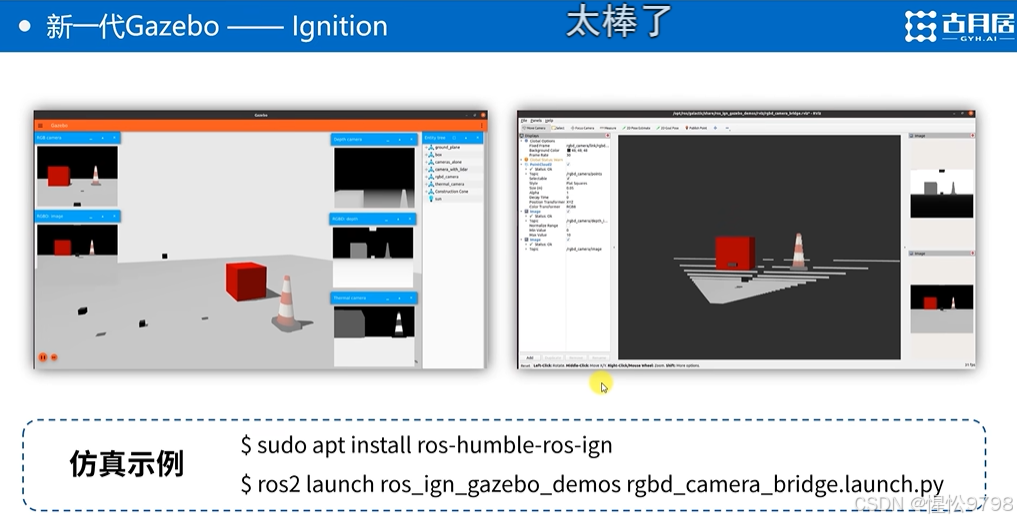Open the RViz Help menu

tap(549, 121)
